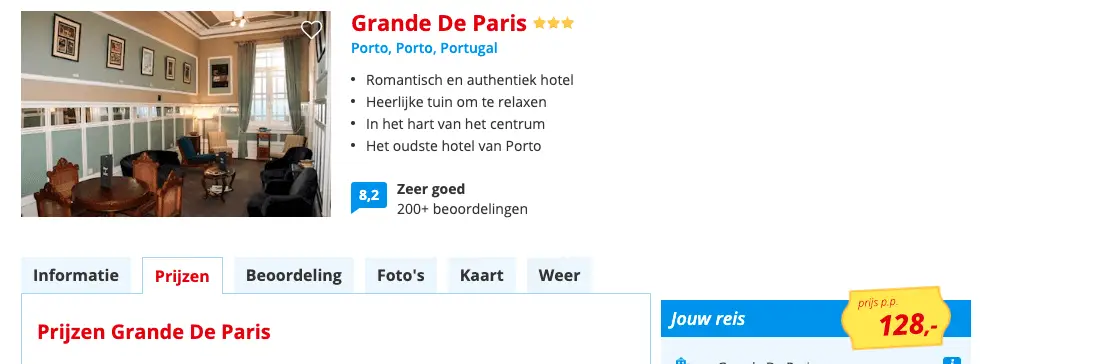Save hotel with the heart favorite icon
Screen dimensions: 1107x364
pos(311,30)
